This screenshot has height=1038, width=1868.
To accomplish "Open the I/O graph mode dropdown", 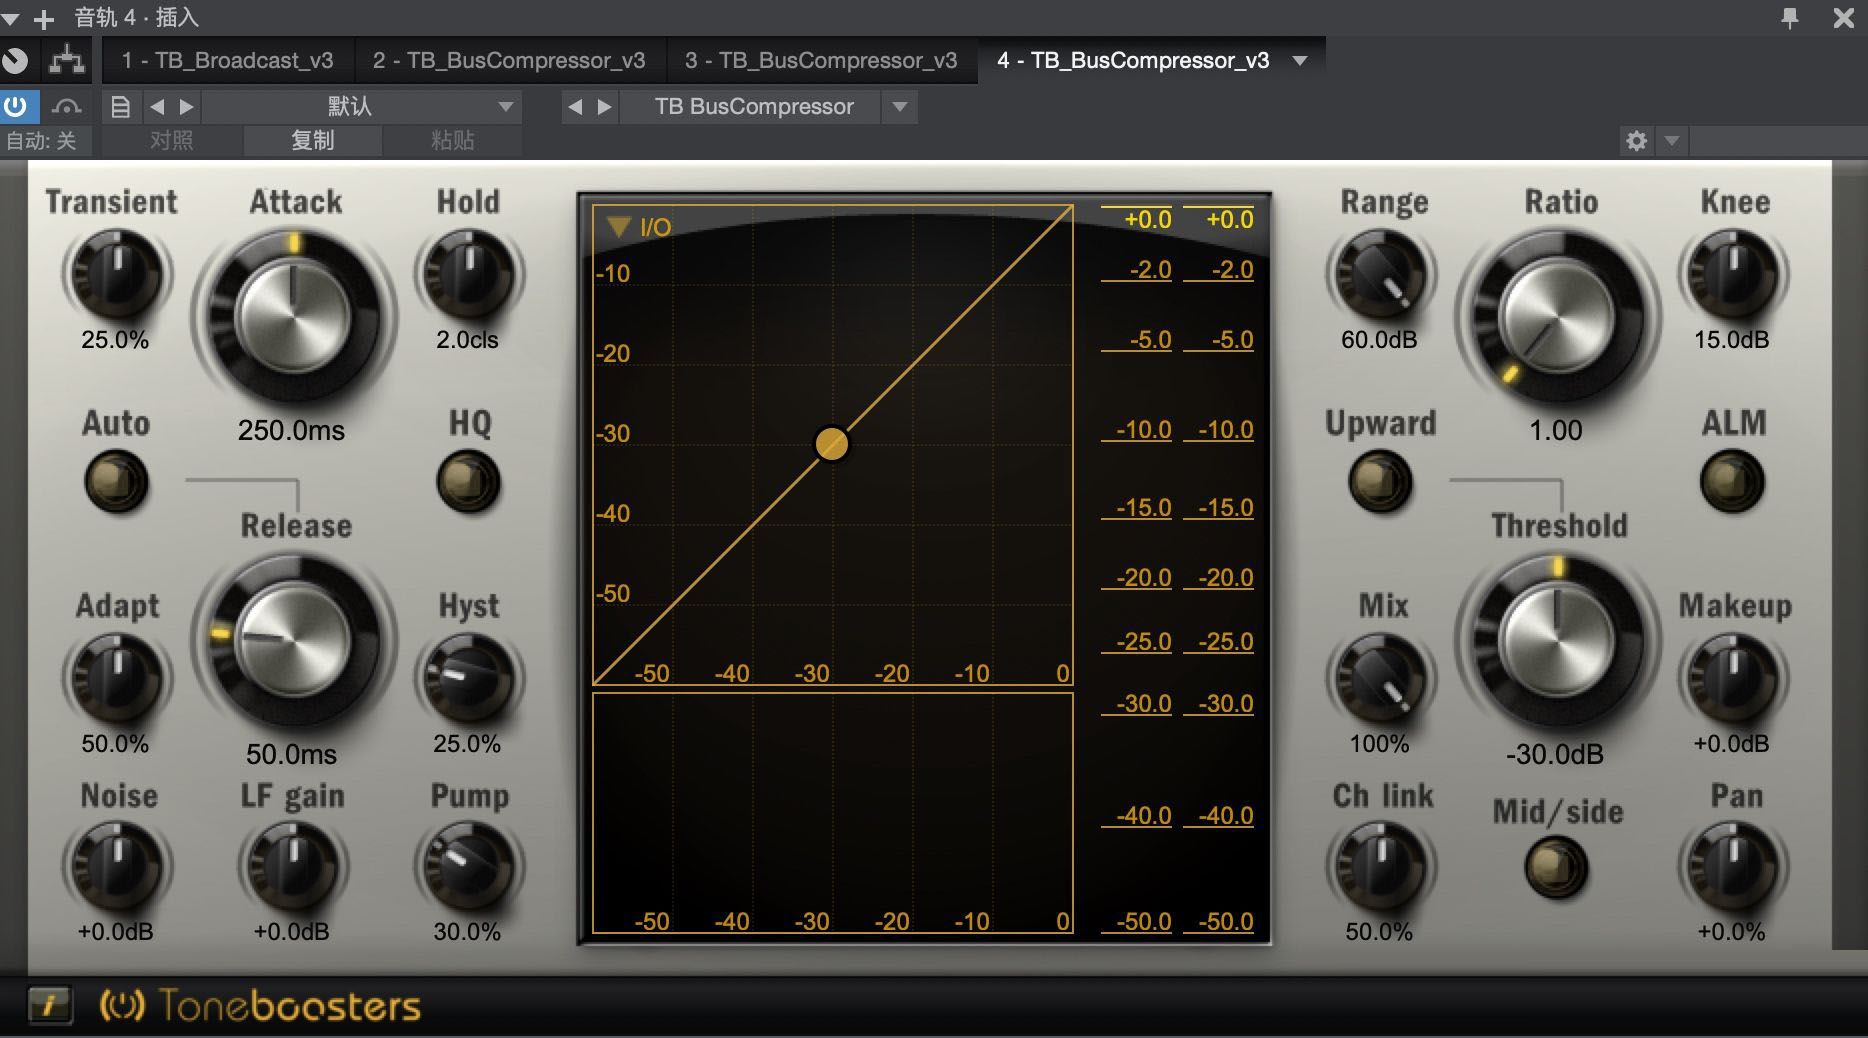I will pos(619,227).
